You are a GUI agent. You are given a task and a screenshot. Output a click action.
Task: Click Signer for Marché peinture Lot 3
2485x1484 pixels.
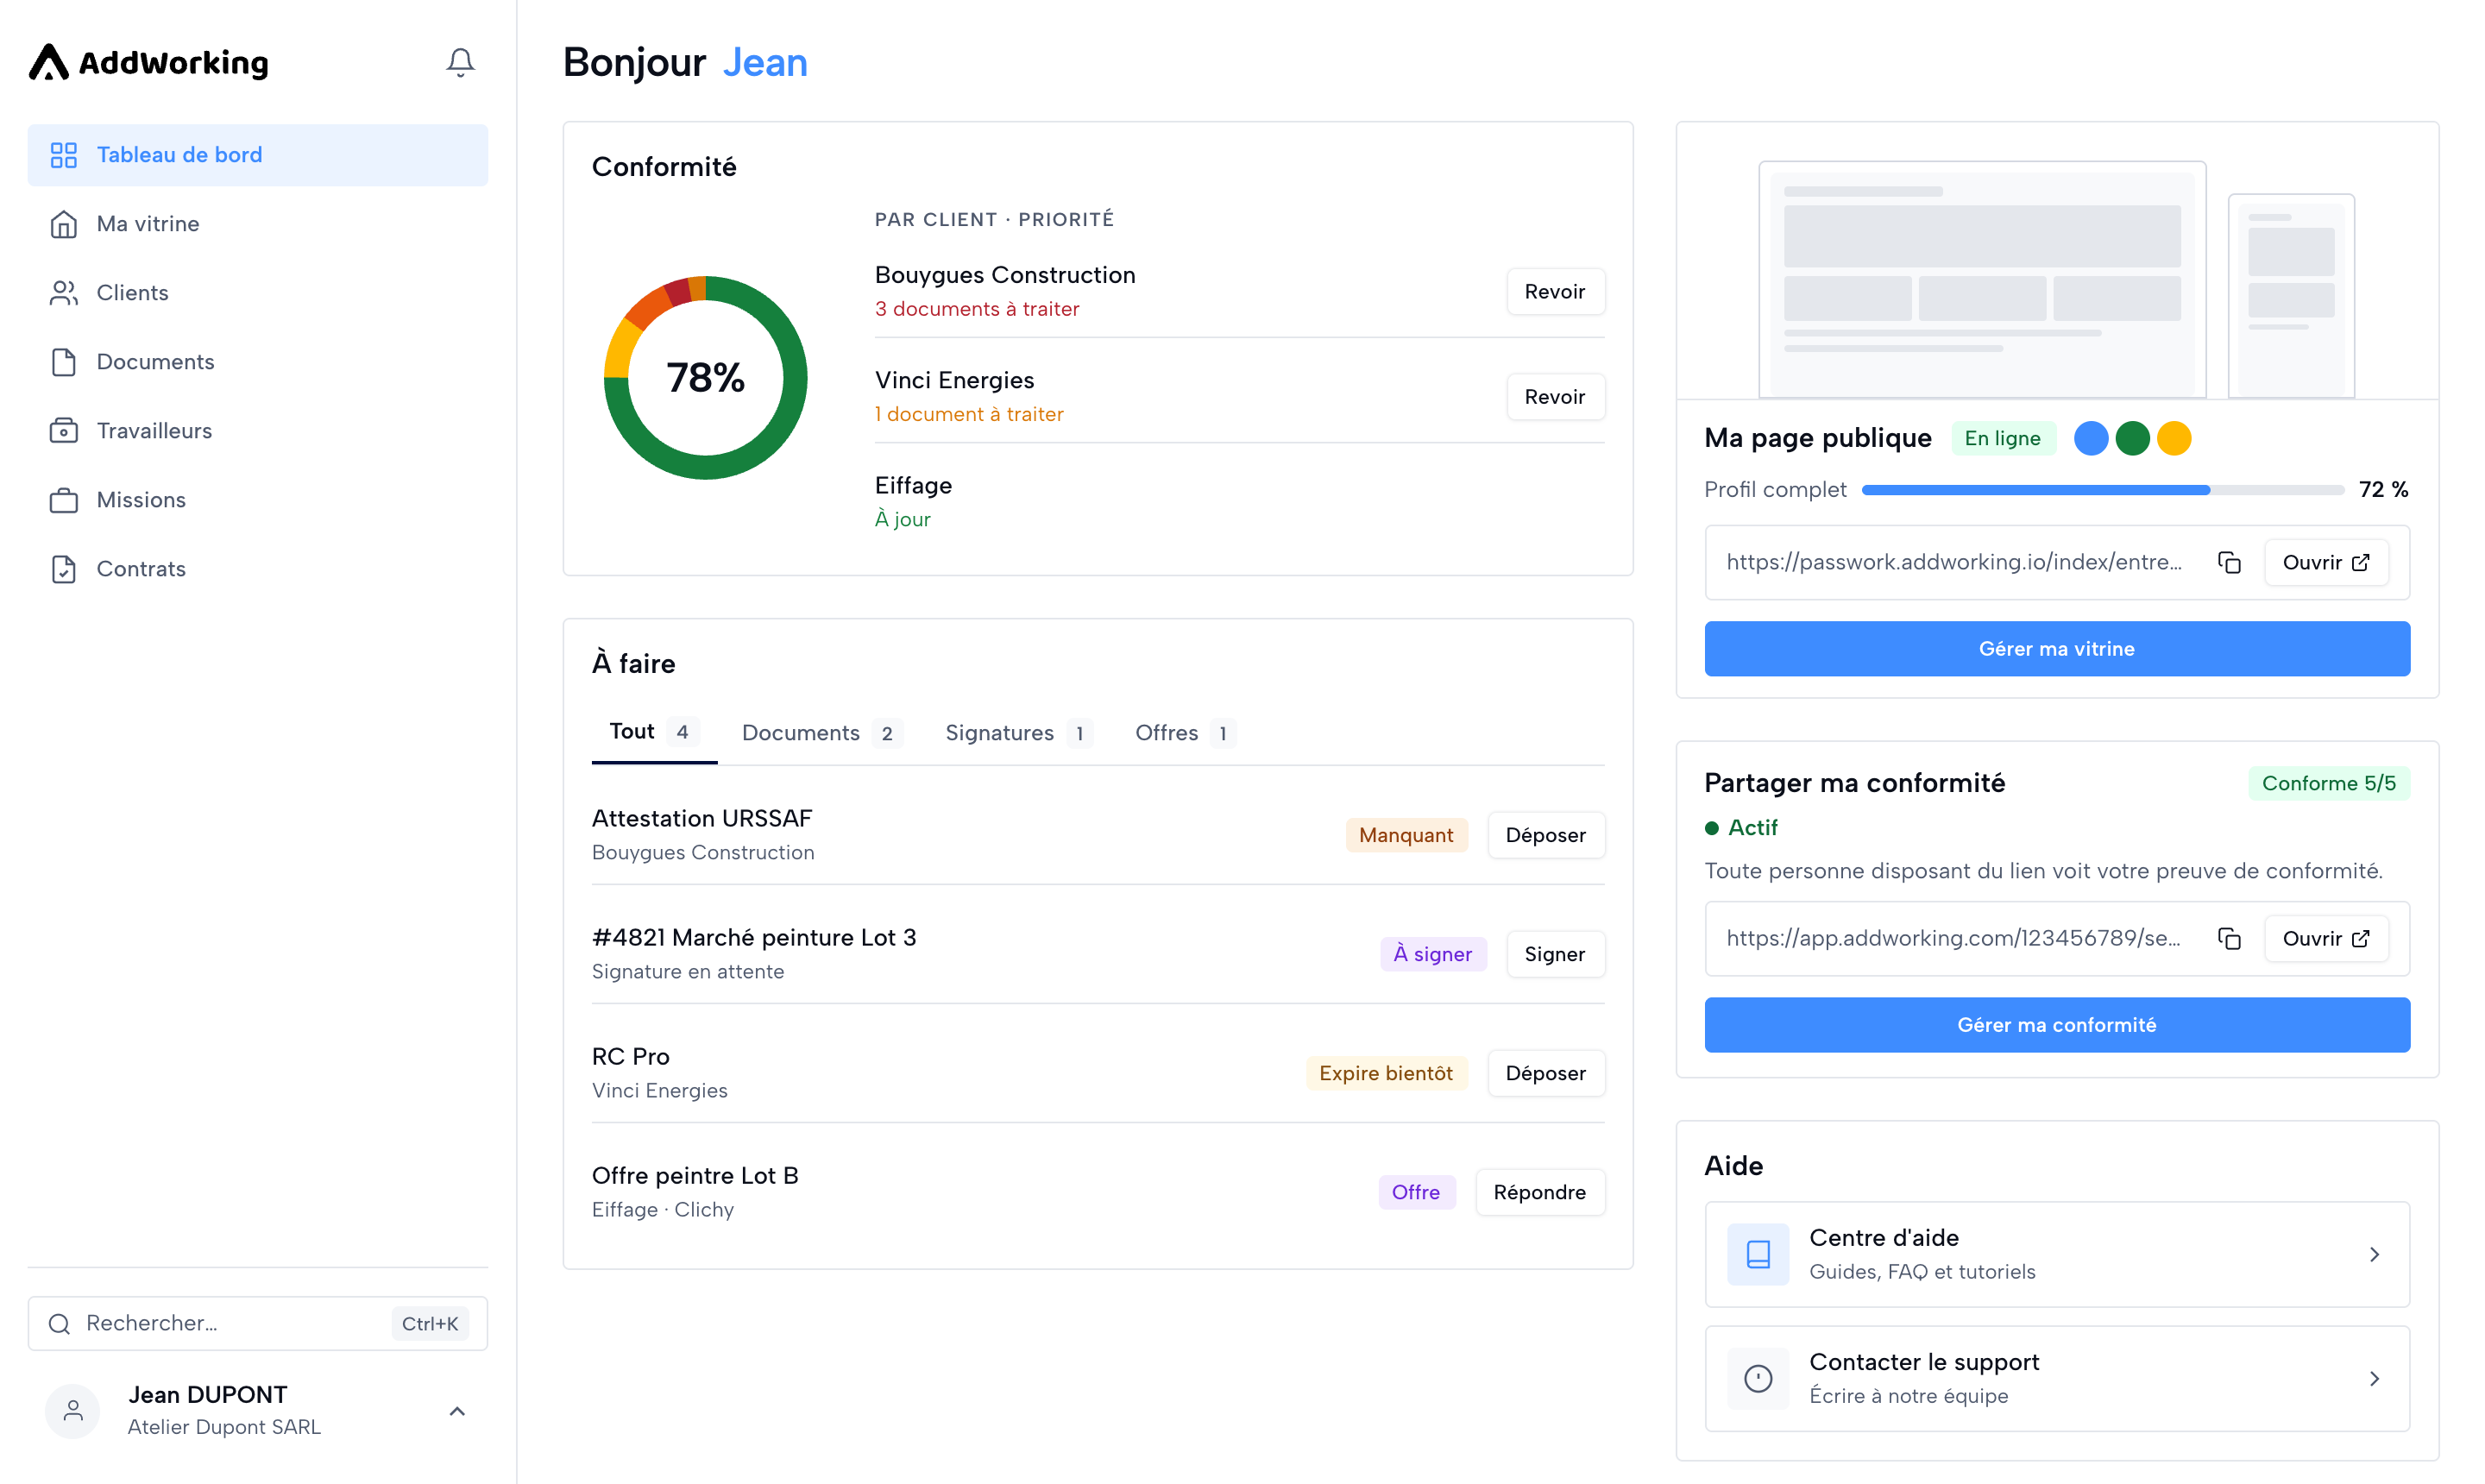click(1555, 954)
